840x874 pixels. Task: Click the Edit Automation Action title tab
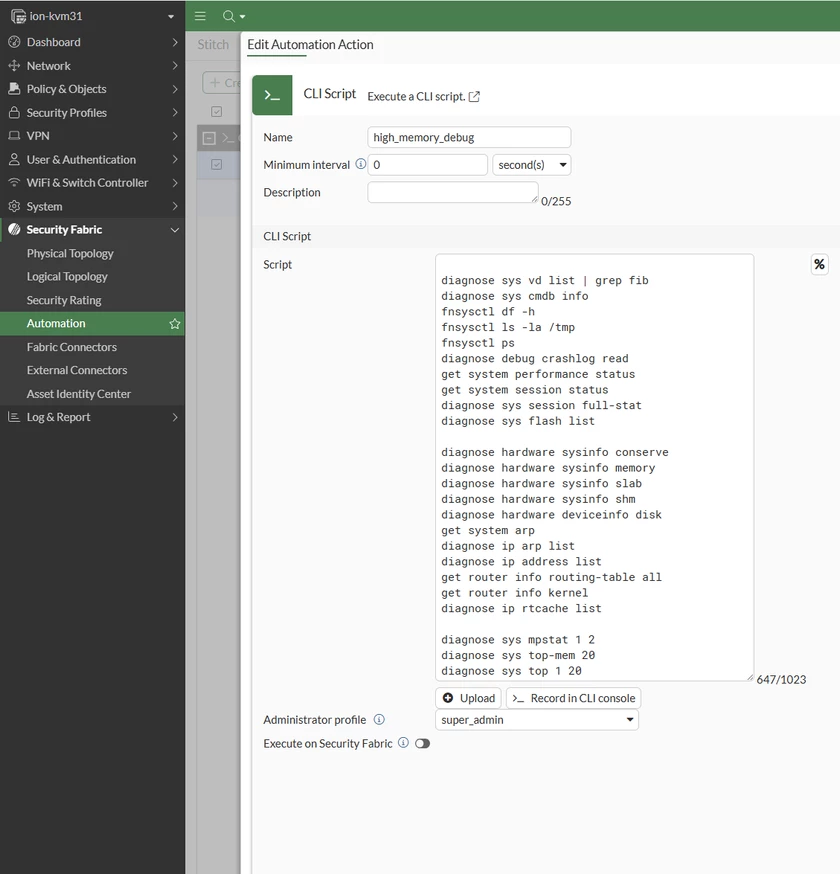click(310, 45)
